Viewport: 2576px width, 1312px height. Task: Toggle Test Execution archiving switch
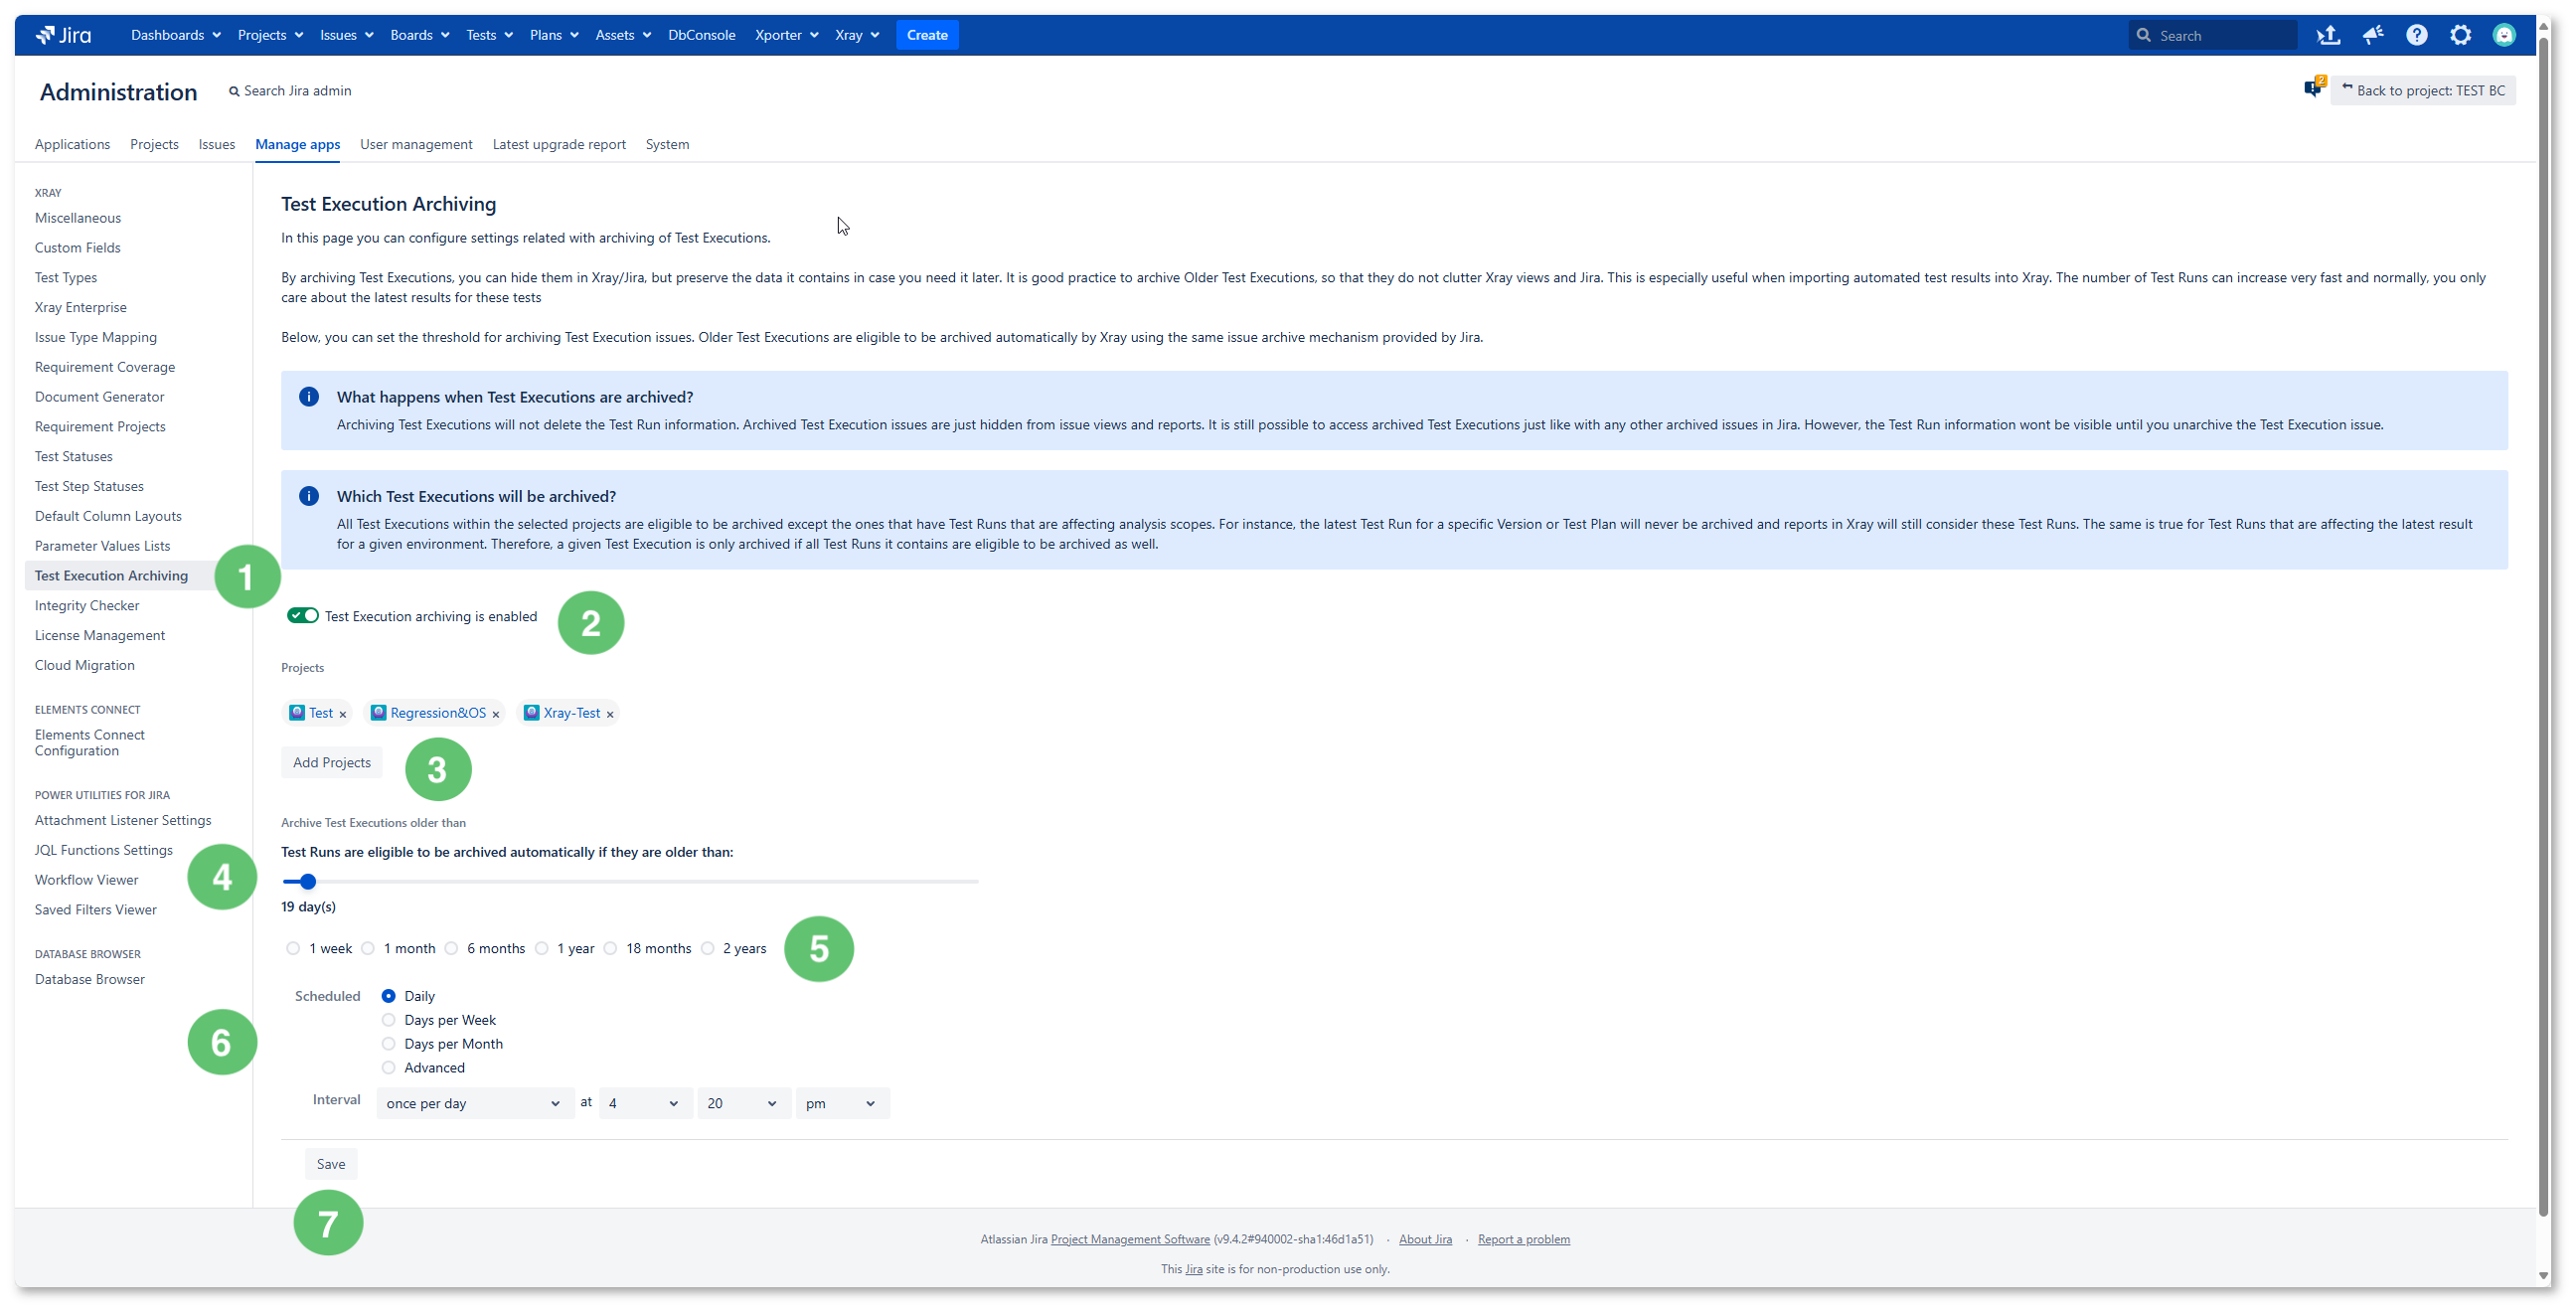coord(303,615)
